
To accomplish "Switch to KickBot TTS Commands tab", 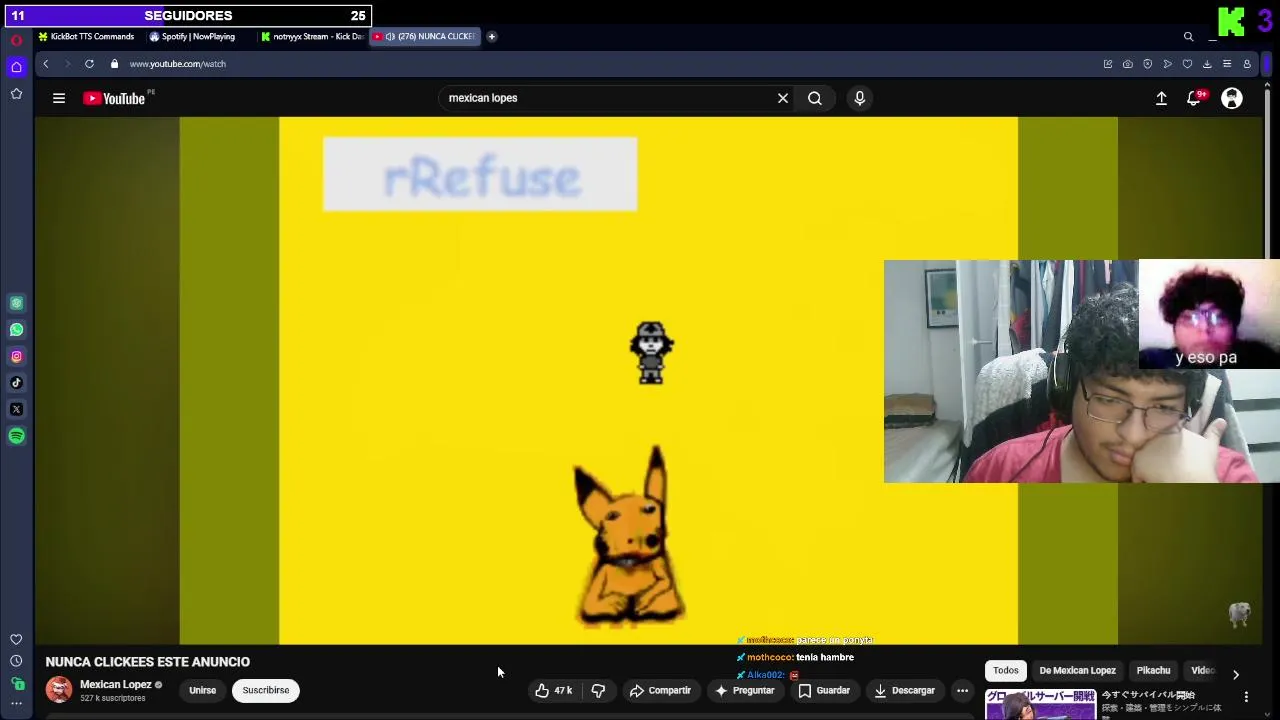I will click(x=86, y=37).
